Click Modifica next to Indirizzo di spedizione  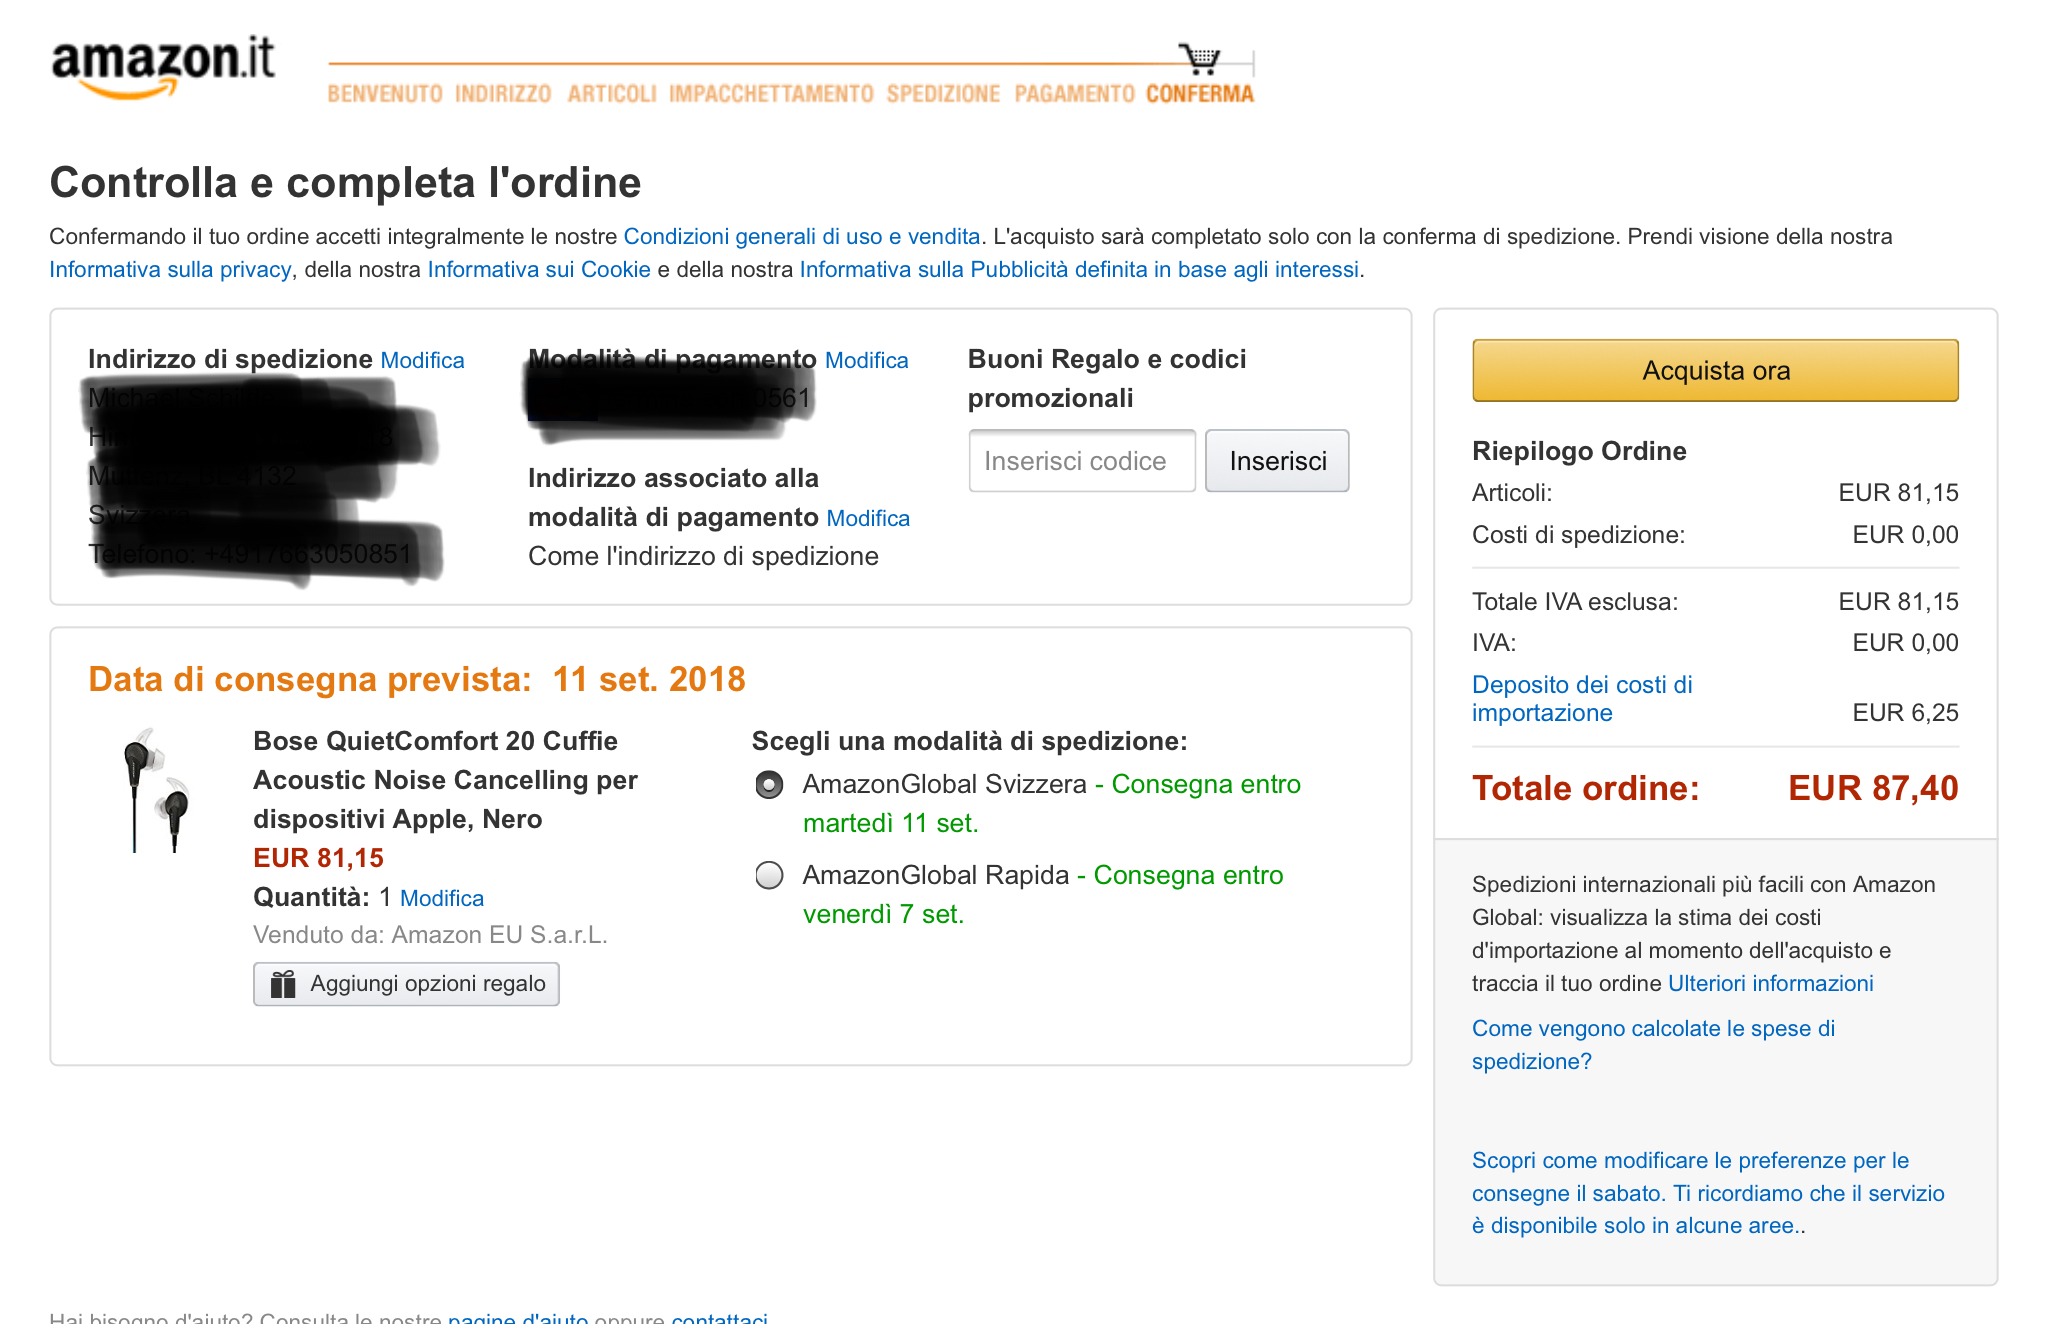[422, 361]
